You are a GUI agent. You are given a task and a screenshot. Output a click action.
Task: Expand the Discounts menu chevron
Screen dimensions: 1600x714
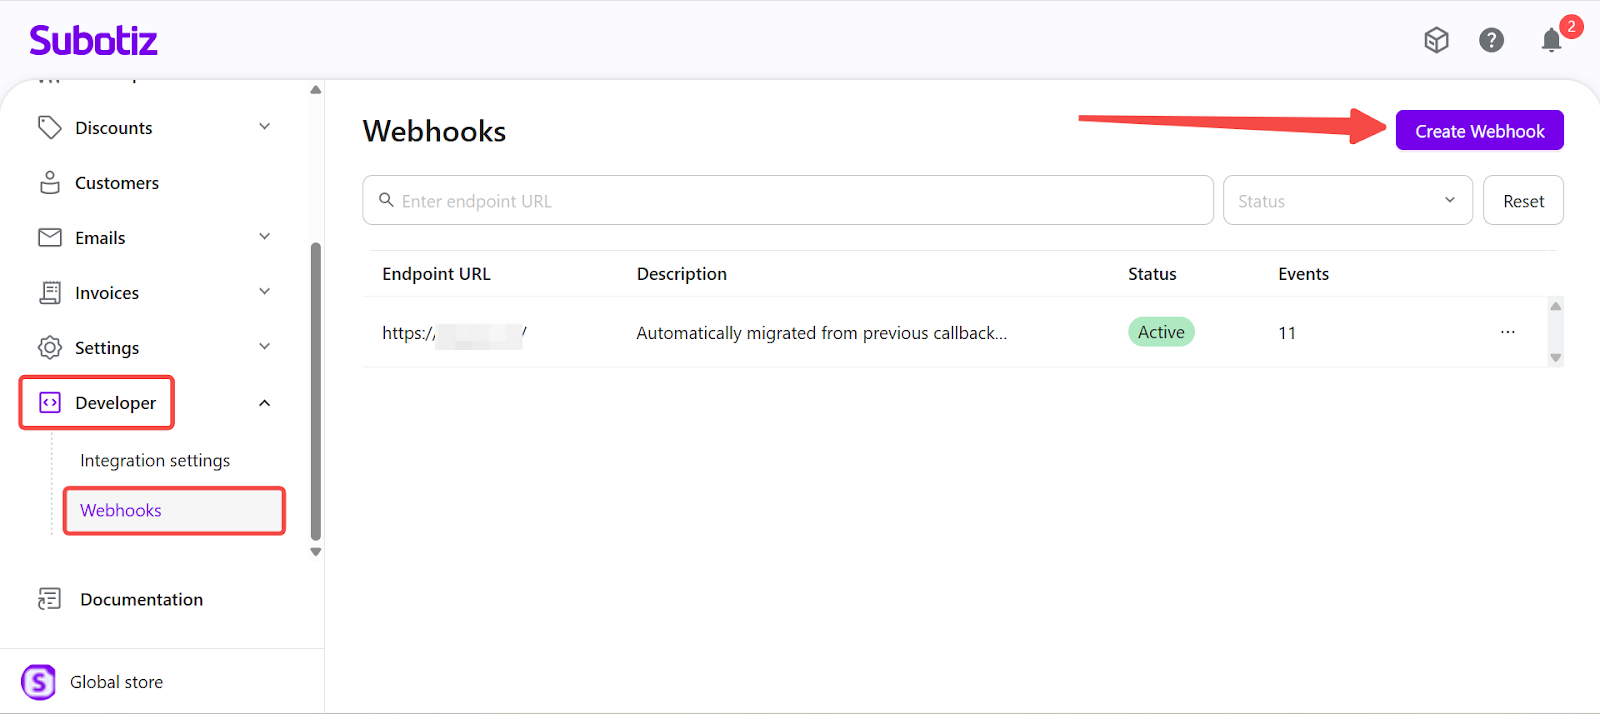tap(265, 127)
